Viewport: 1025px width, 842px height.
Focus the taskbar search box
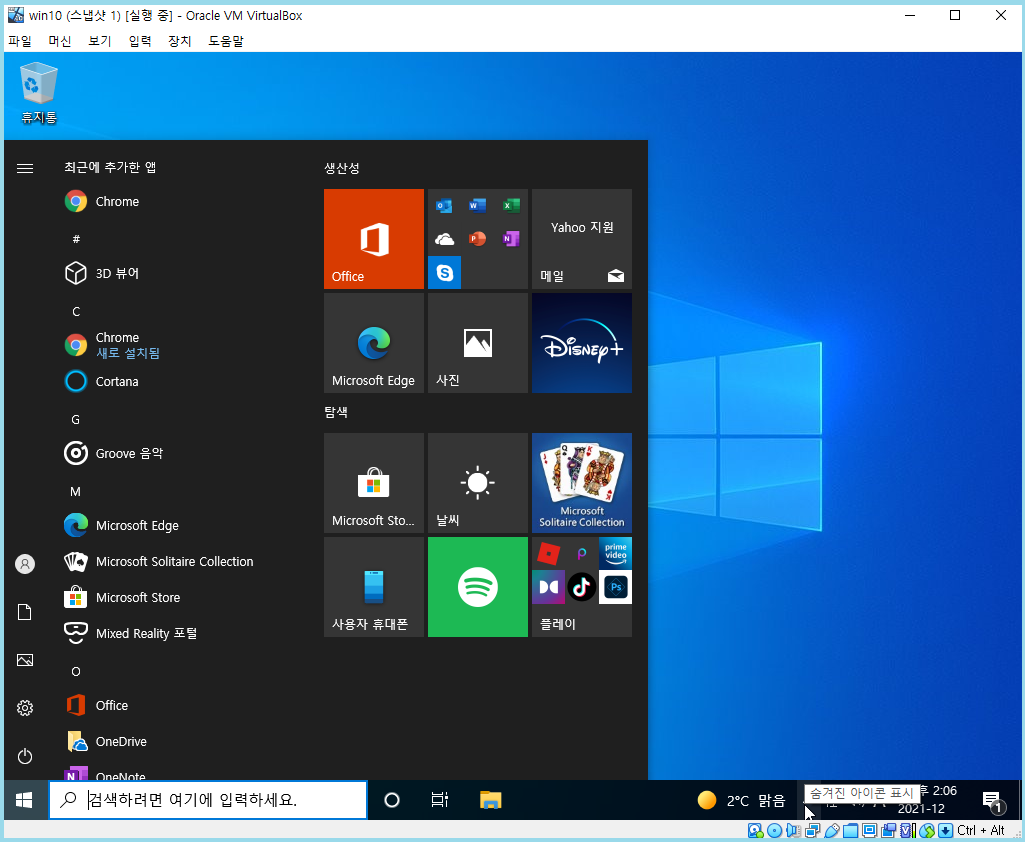208,800
